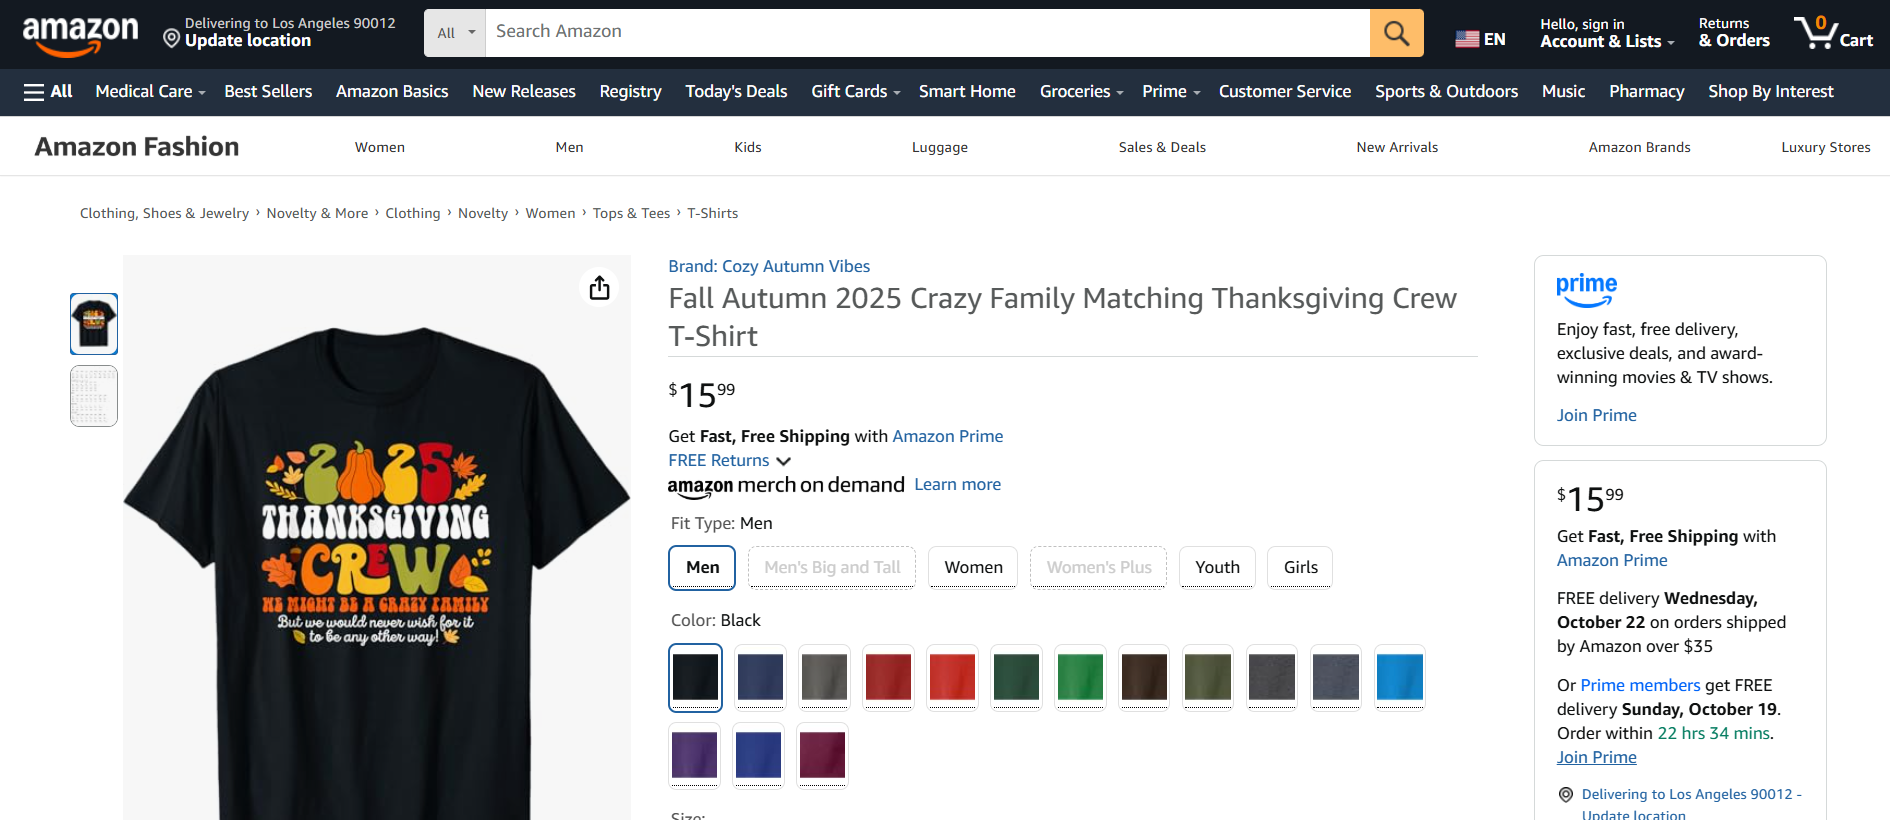The width and height of the screenshot is (1890, 820).
Task: Select the bright blue color swatch
Action: coord(1399,677)
